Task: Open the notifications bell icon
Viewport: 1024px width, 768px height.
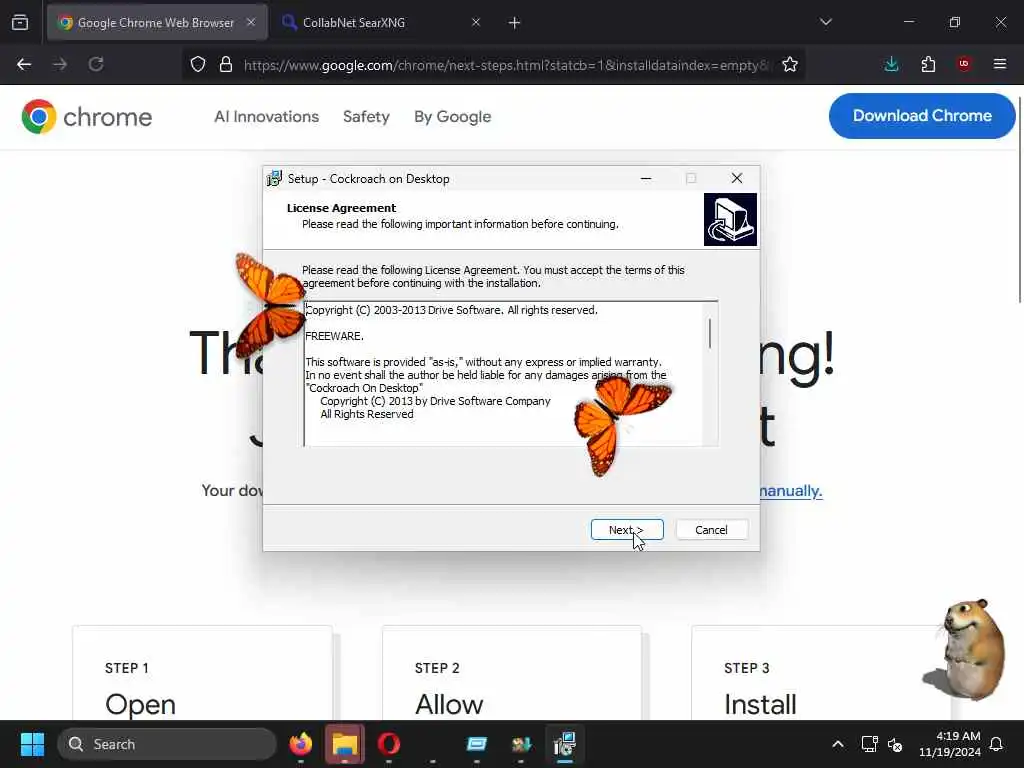Action: [x=996, y=744]
